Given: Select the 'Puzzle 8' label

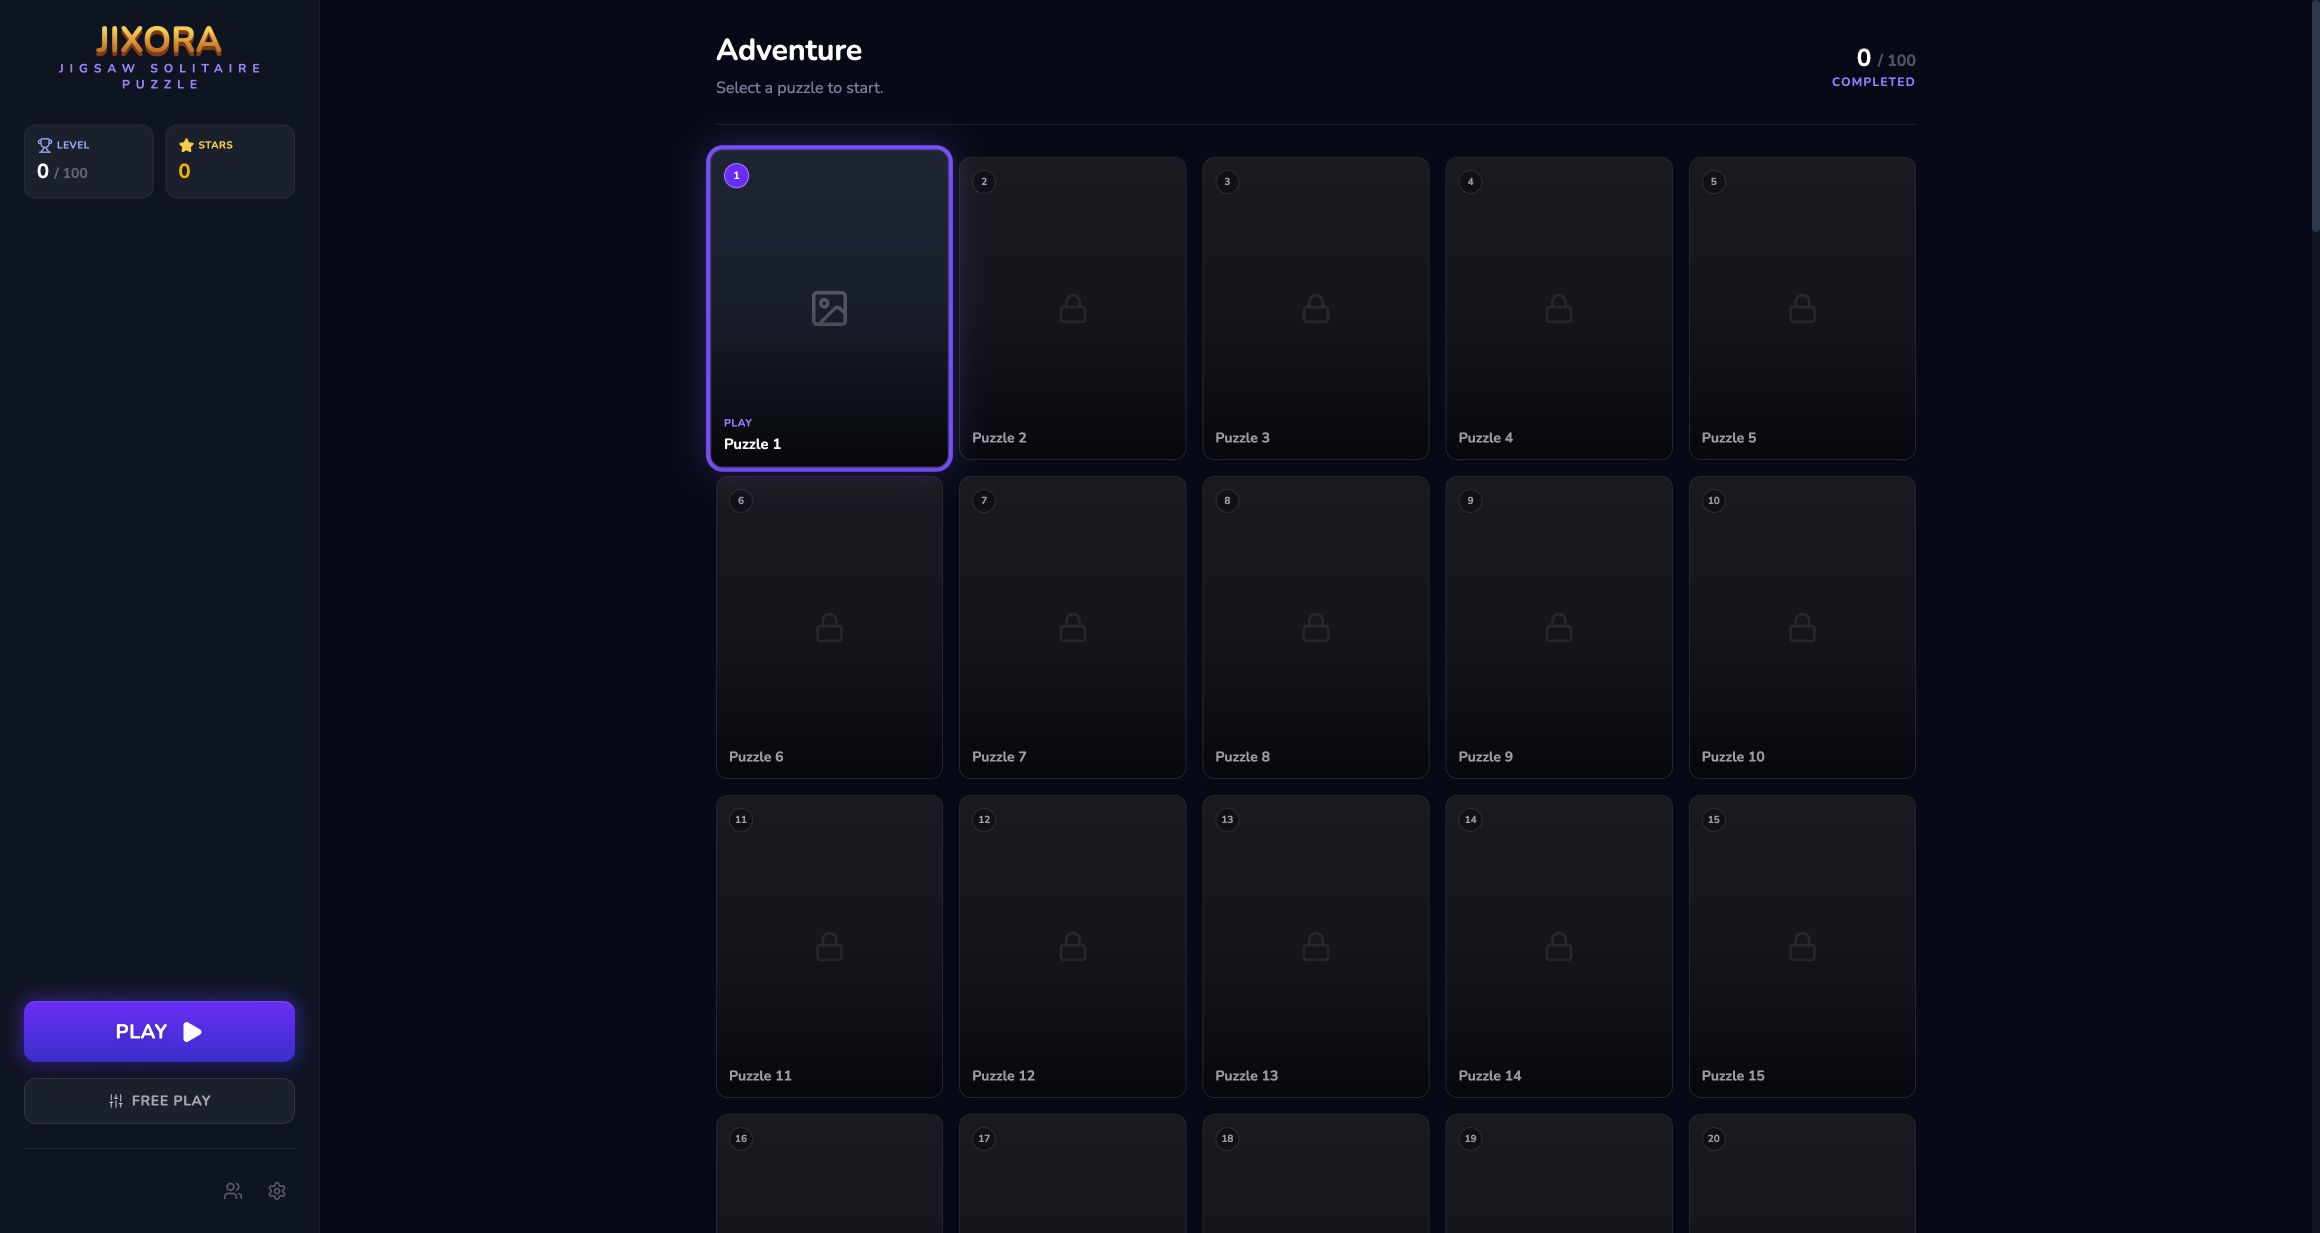Looking at the screenshot, I should (x=1242, y=757).
